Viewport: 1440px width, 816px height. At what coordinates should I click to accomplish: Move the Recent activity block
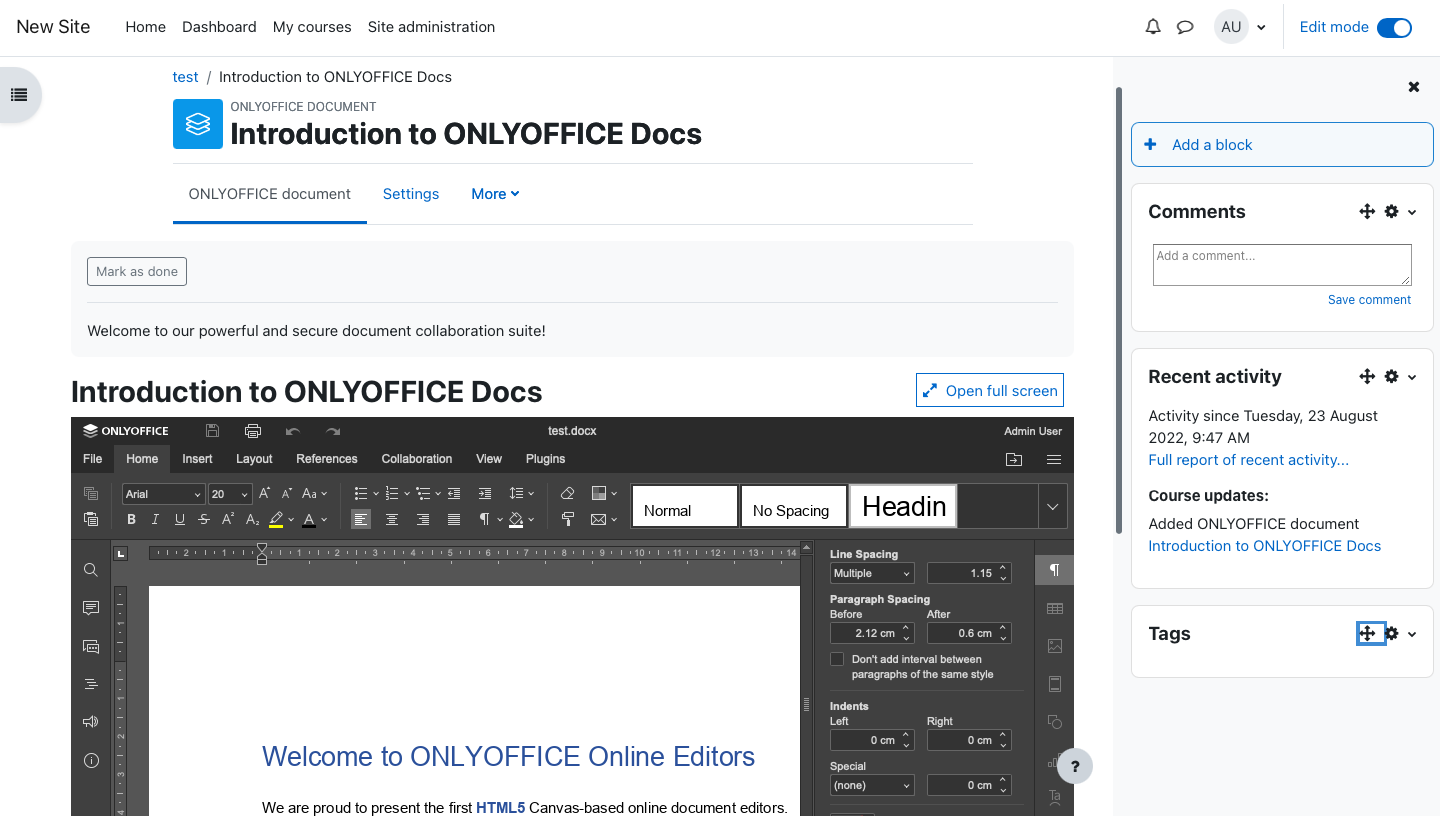coord(1367,377)
